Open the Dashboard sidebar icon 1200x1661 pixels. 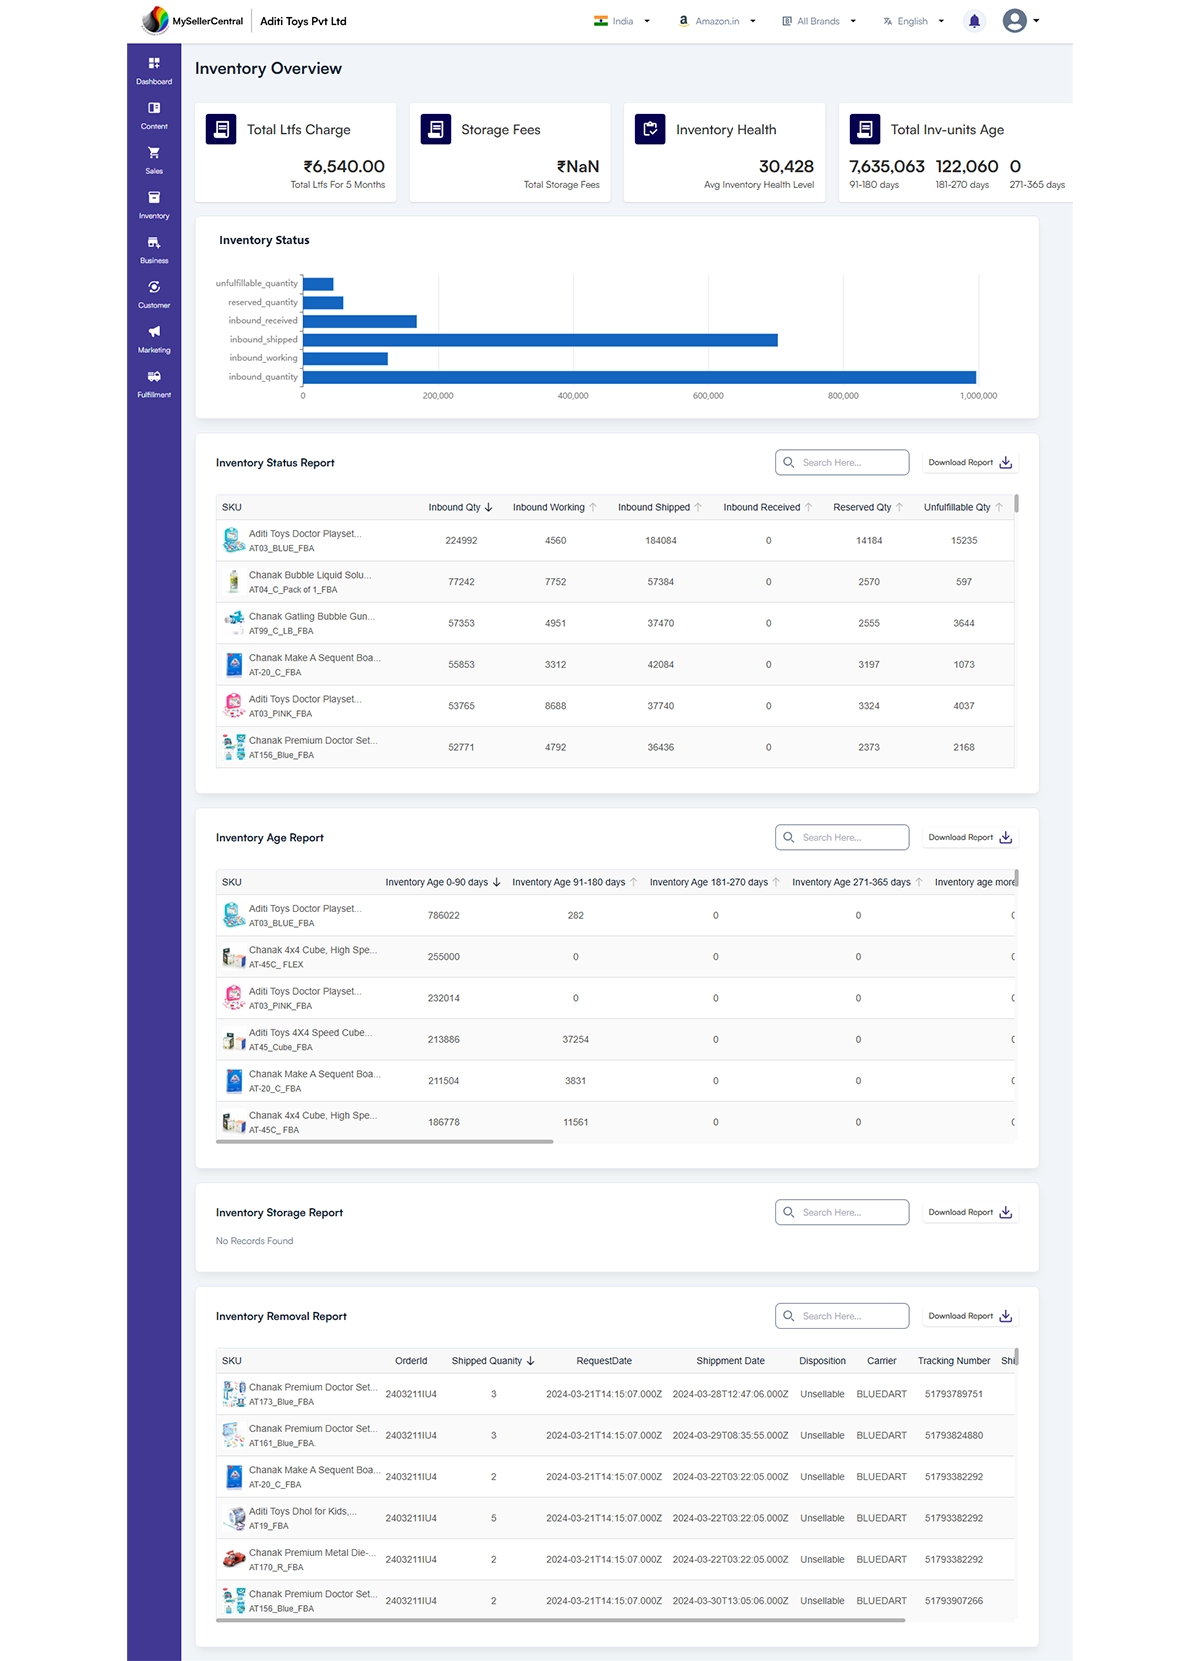(154, 70)
